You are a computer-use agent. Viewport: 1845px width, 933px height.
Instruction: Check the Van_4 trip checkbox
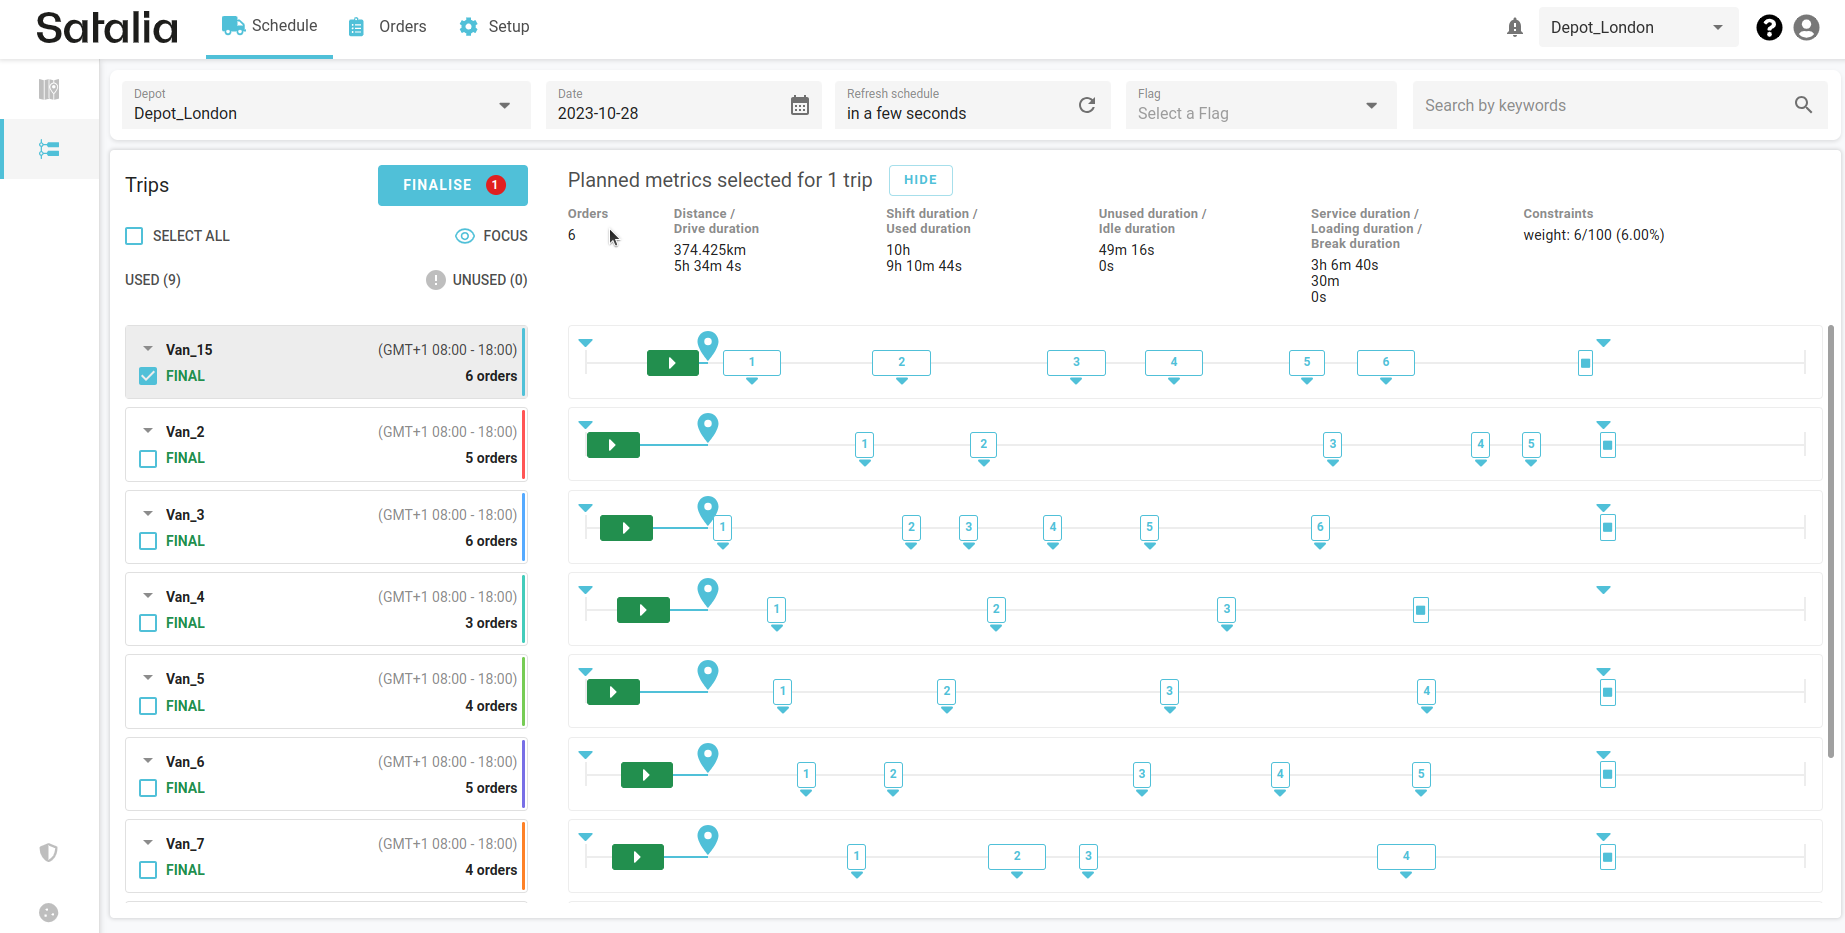coord(148,623)
